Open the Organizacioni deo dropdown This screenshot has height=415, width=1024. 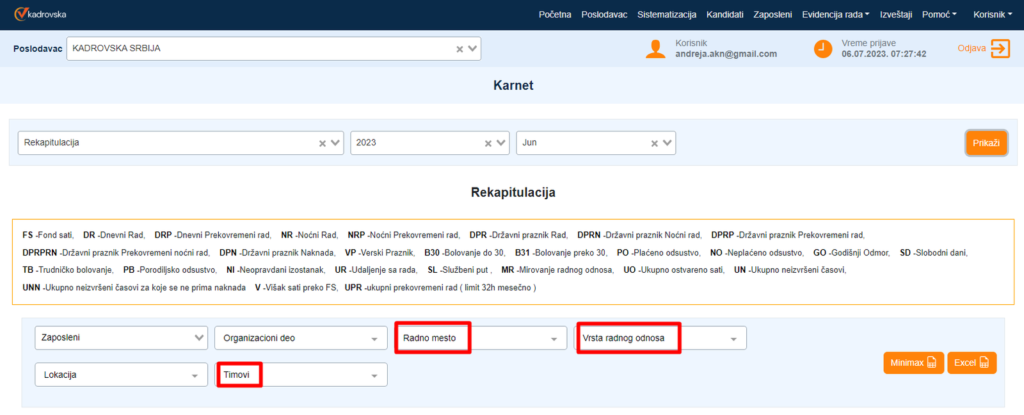(x=374, y=339)
